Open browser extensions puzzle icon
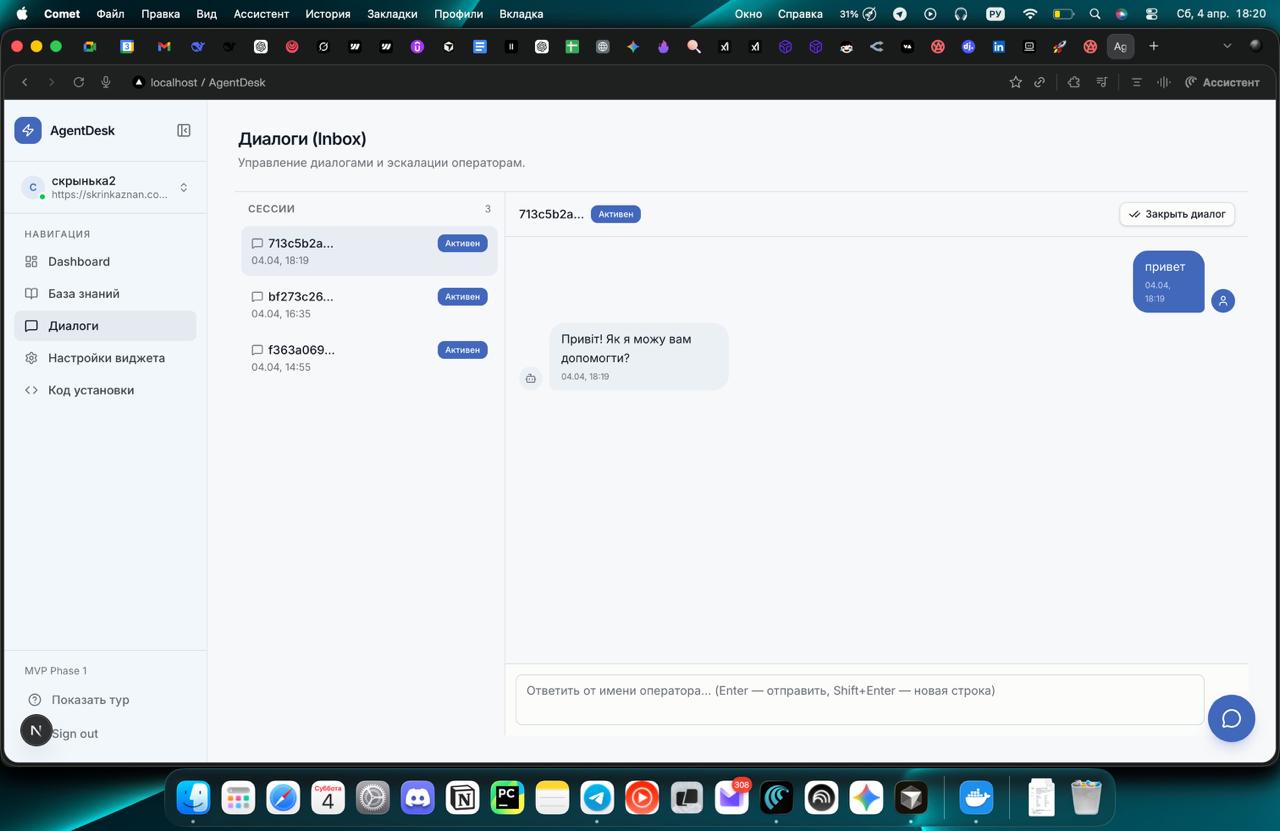1280x831 pixels. (x=1074, y=82)
